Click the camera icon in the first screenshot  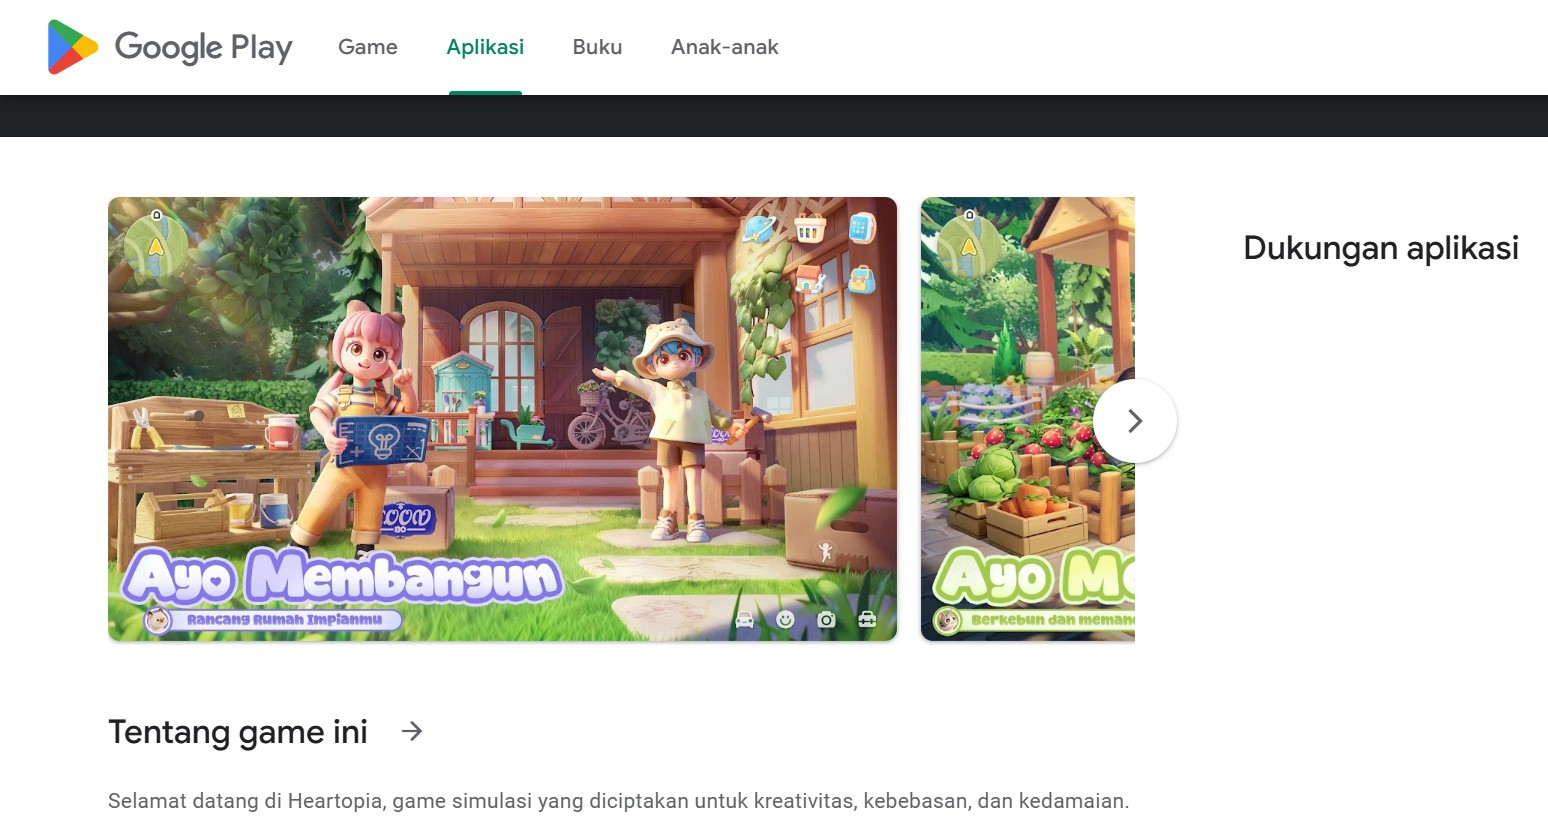(826, 620)
